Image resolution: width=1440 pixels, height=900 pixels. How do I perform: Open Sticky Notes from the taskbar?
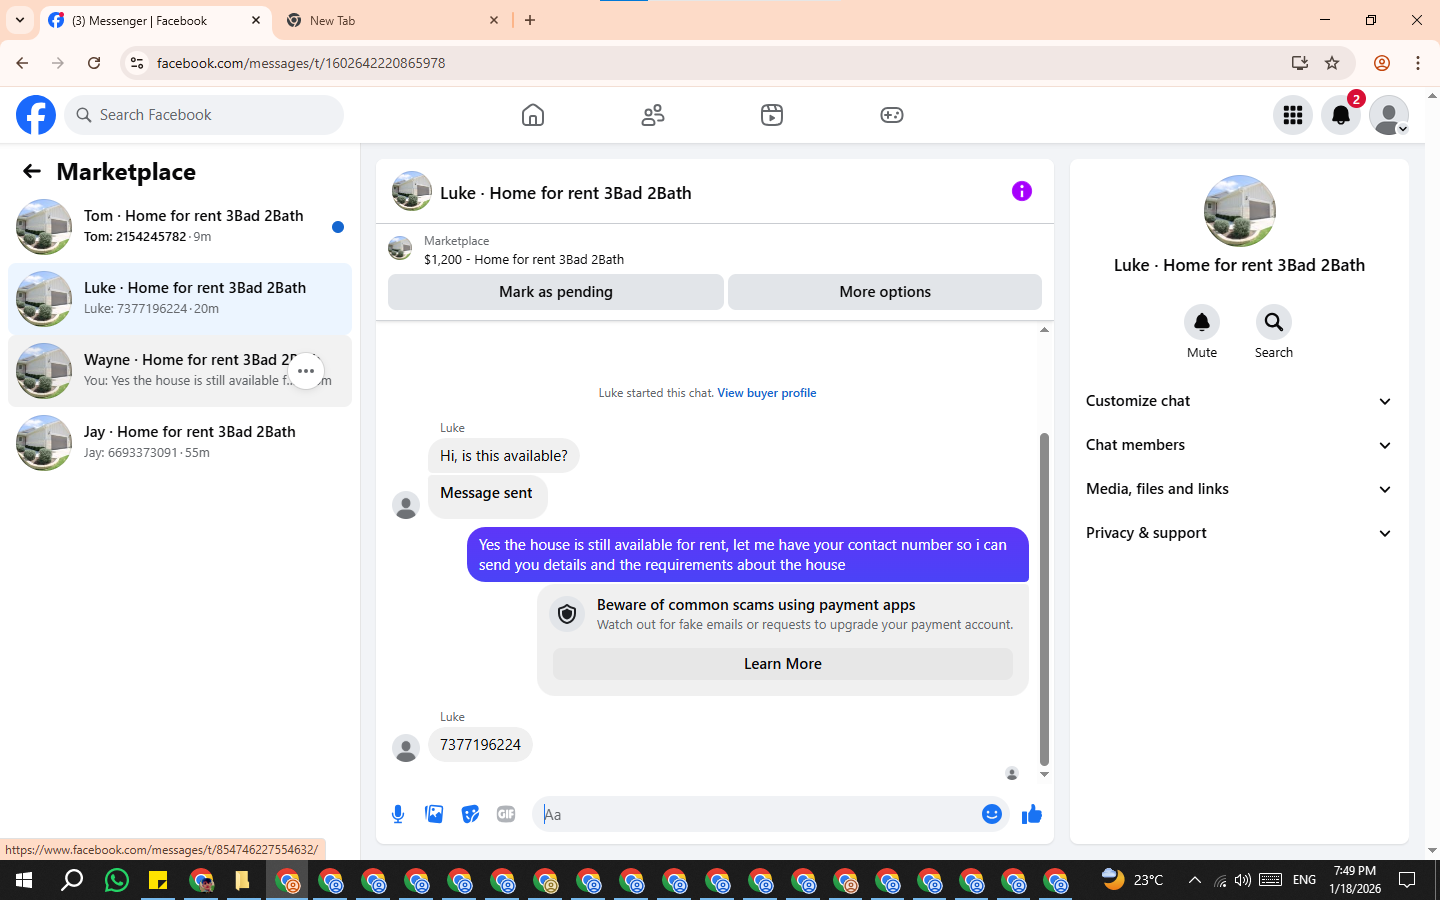[158, 880]
